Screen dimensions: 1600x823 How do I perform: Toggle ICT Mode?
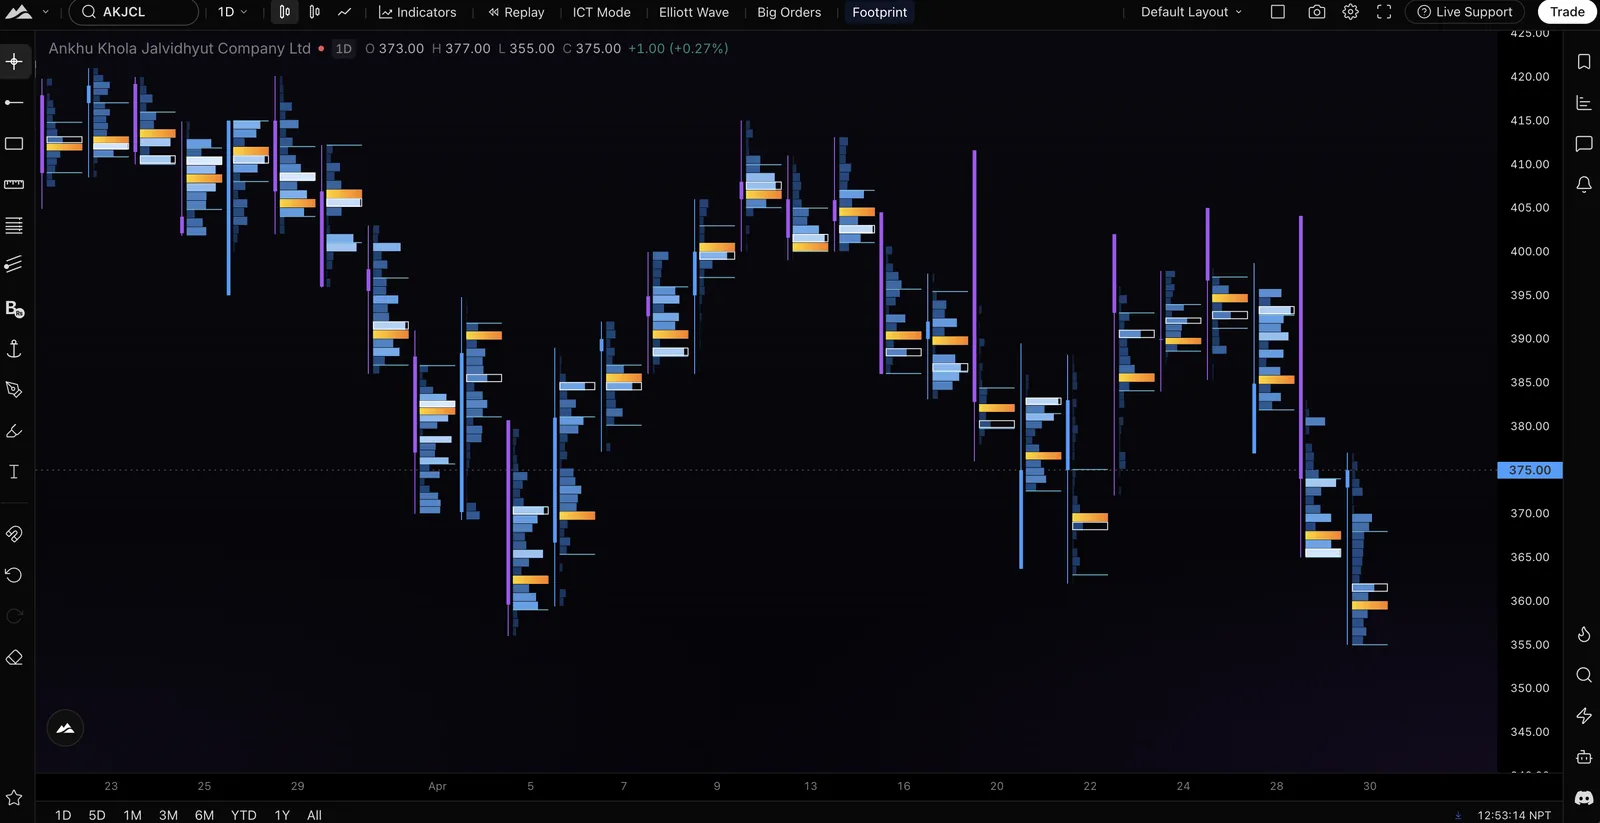click(x=601, y=12)
